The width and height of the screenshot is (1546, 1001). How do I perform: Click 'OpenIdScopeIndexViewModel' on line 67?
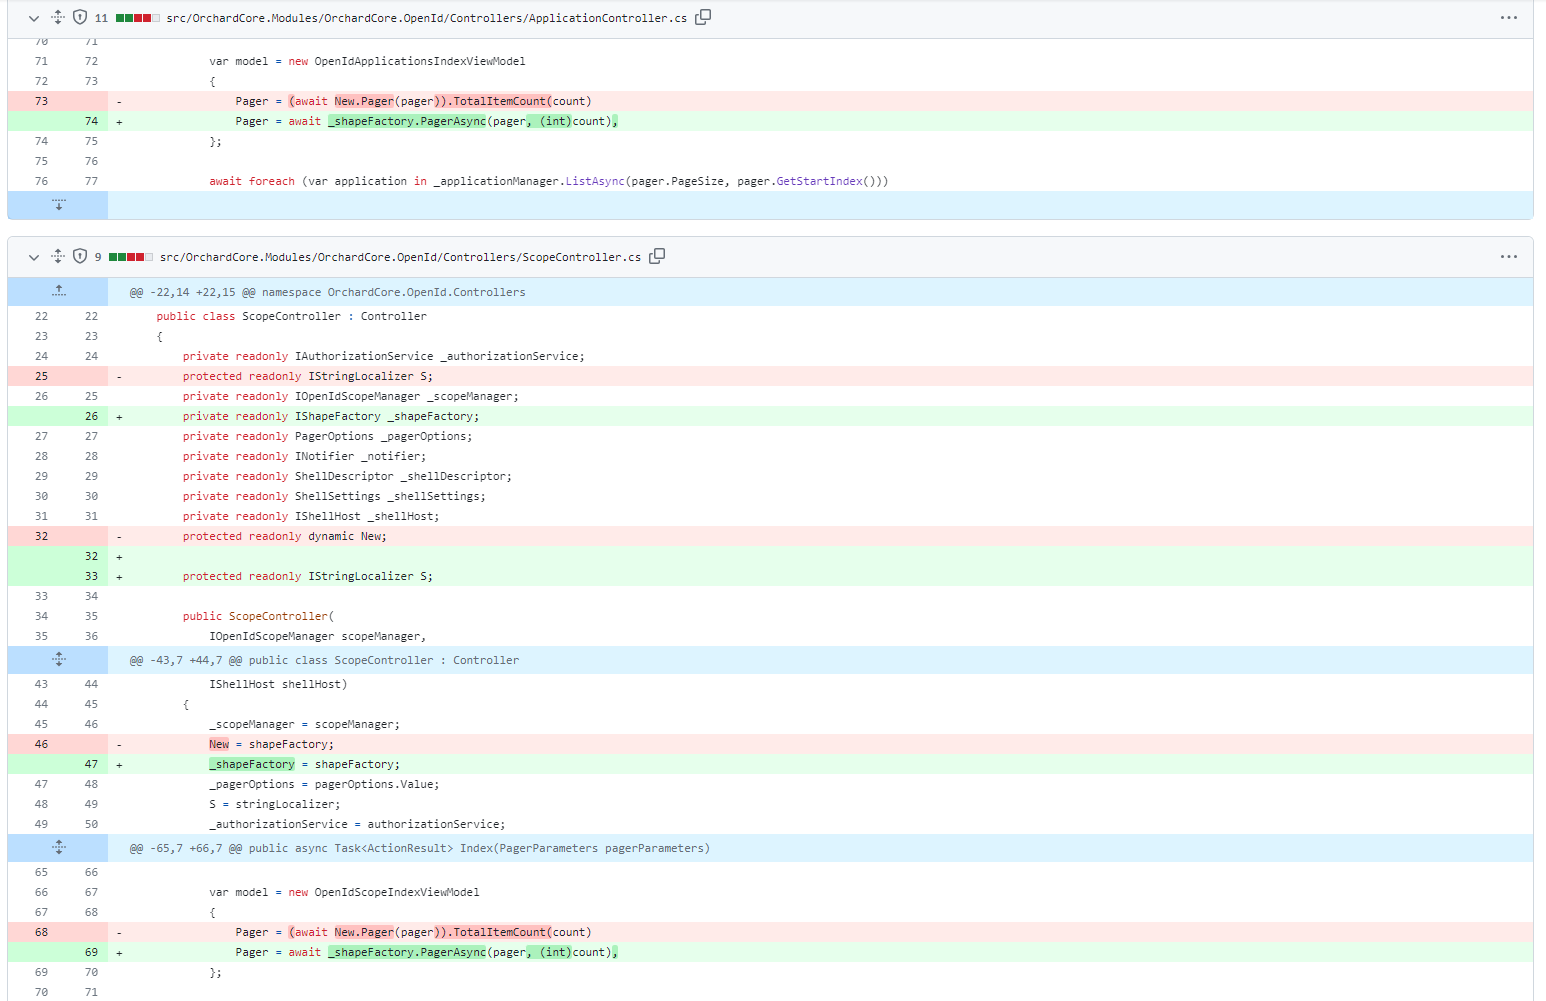pos(397,892)
